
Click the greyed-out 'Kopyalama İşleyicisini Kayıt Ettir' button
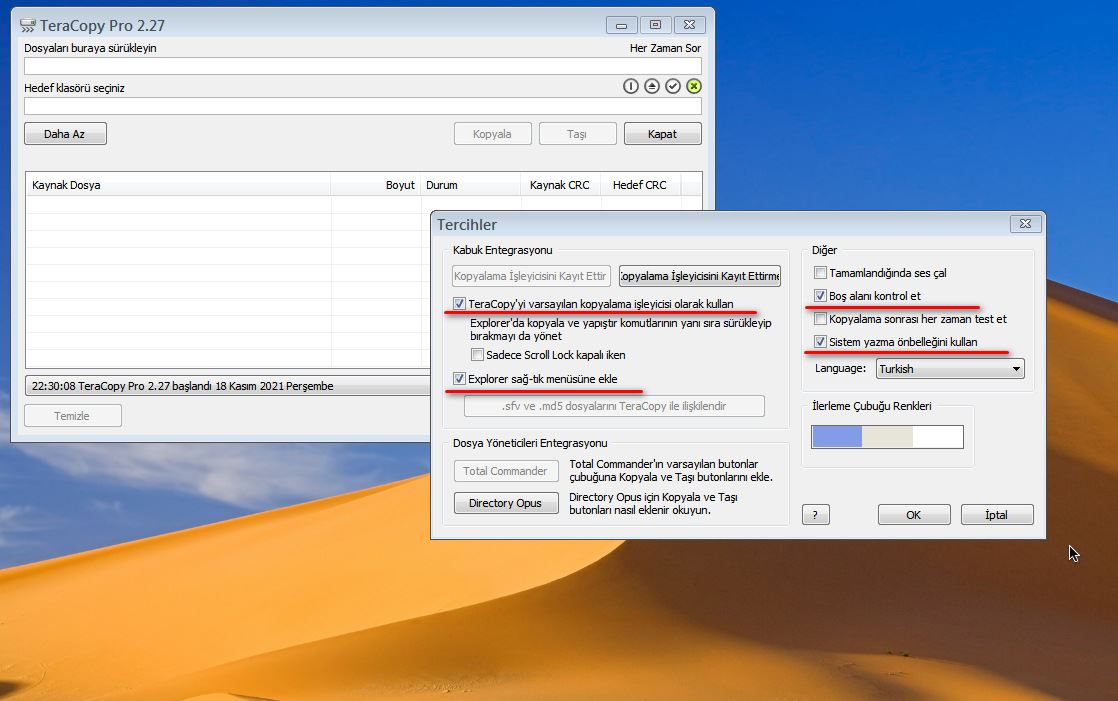pyautogui.click(x=530, y=276)
